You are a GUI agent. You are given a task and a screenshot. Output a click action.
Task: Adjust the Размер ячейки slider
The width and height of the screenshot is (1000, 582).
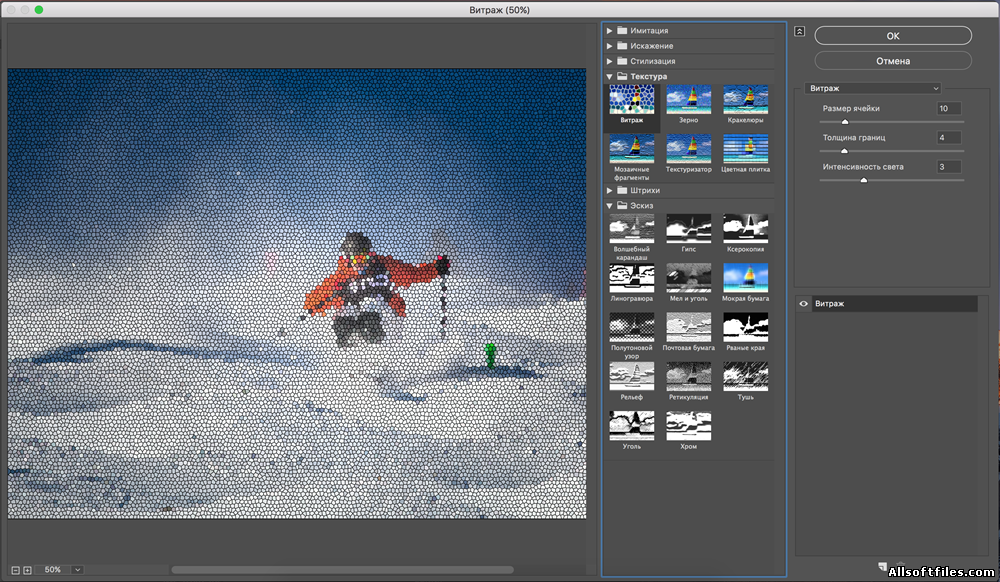[845, 122]
